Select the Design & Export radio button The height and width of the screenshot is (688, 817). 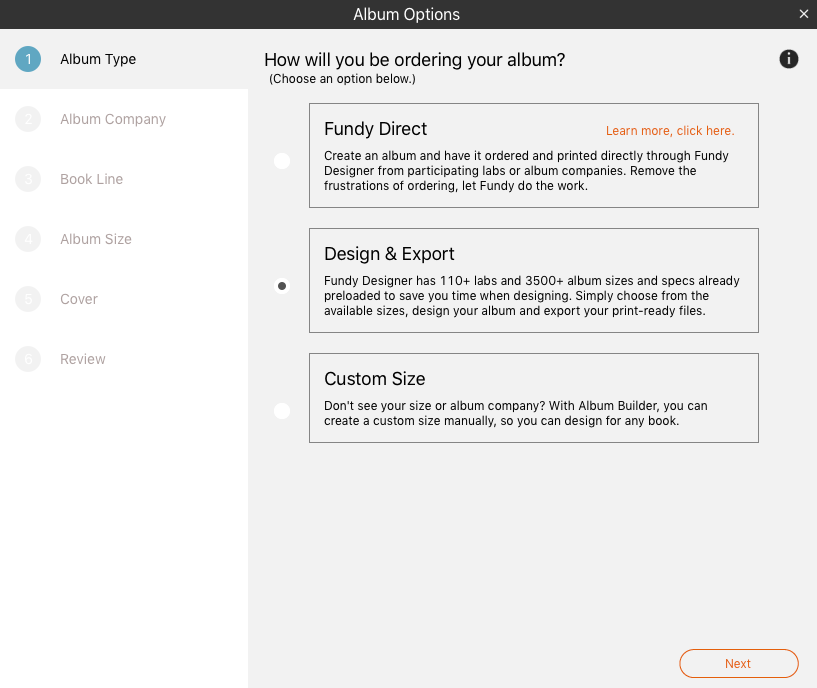tap(282, 286)
